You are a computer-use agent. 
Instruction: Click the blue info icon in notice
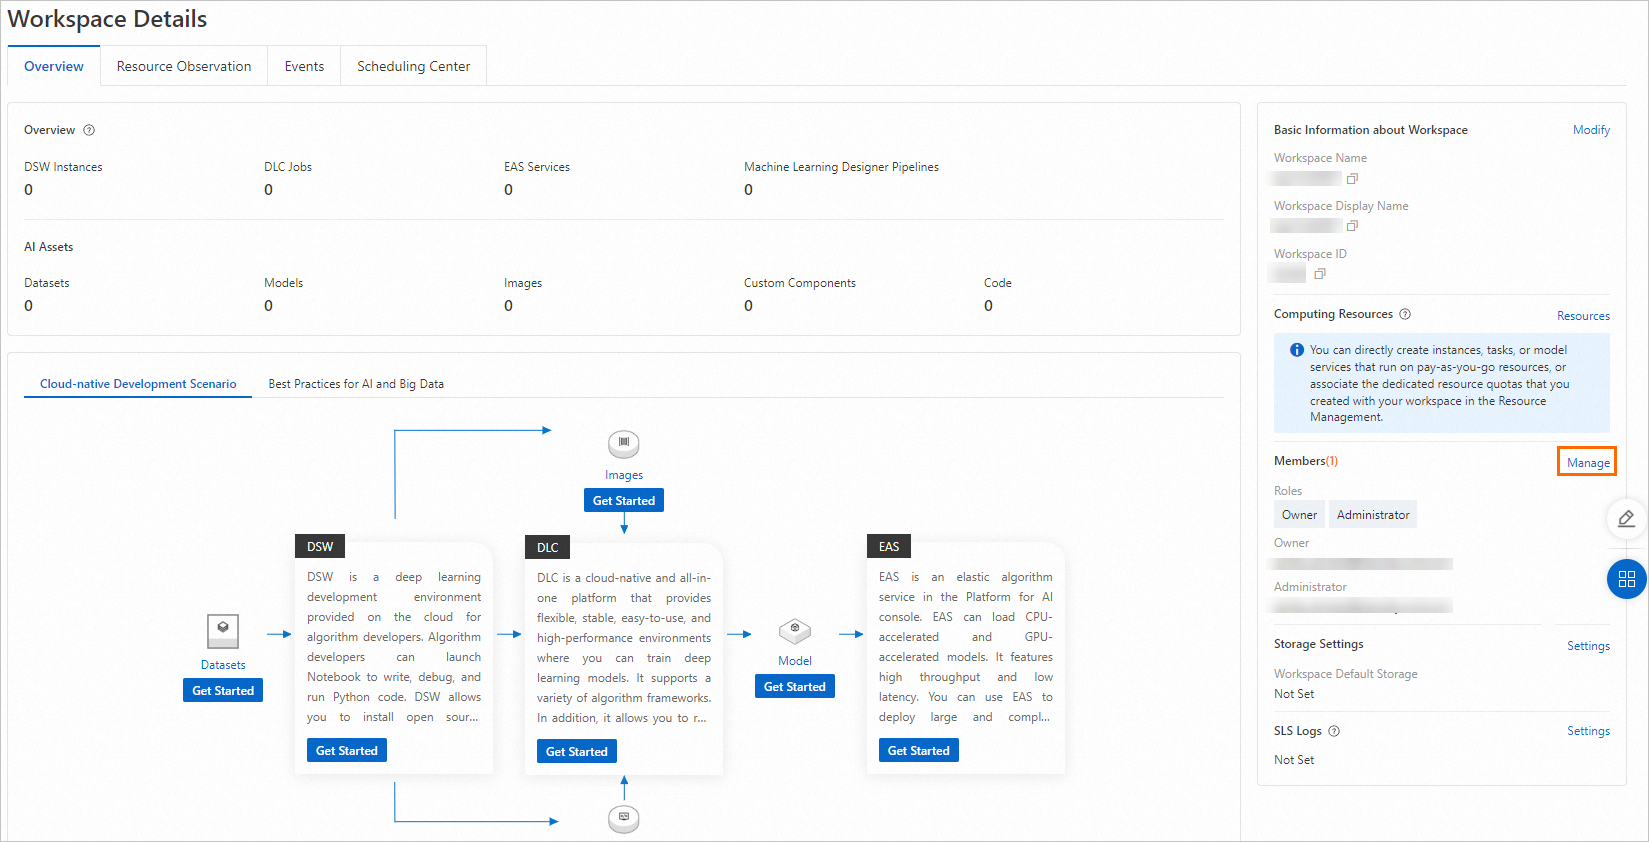point(1297,350)
